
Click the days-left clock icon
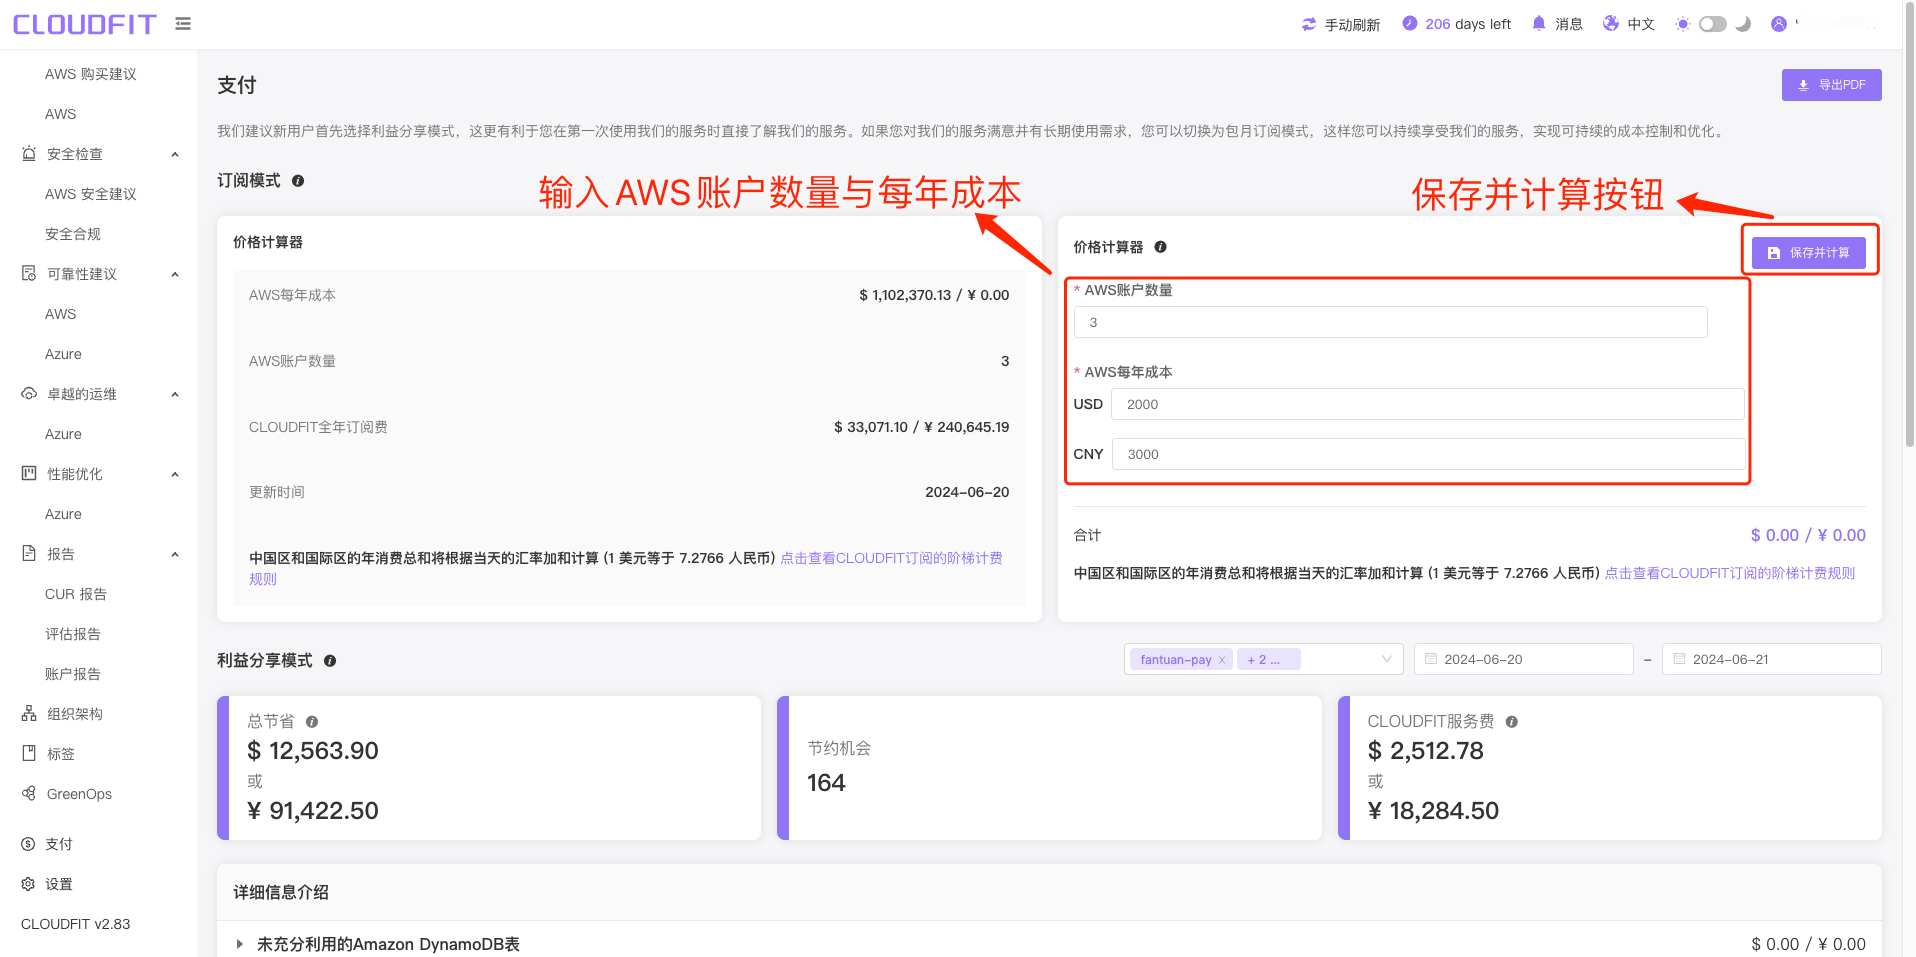pyautogui.click(x=1410, y=23)
